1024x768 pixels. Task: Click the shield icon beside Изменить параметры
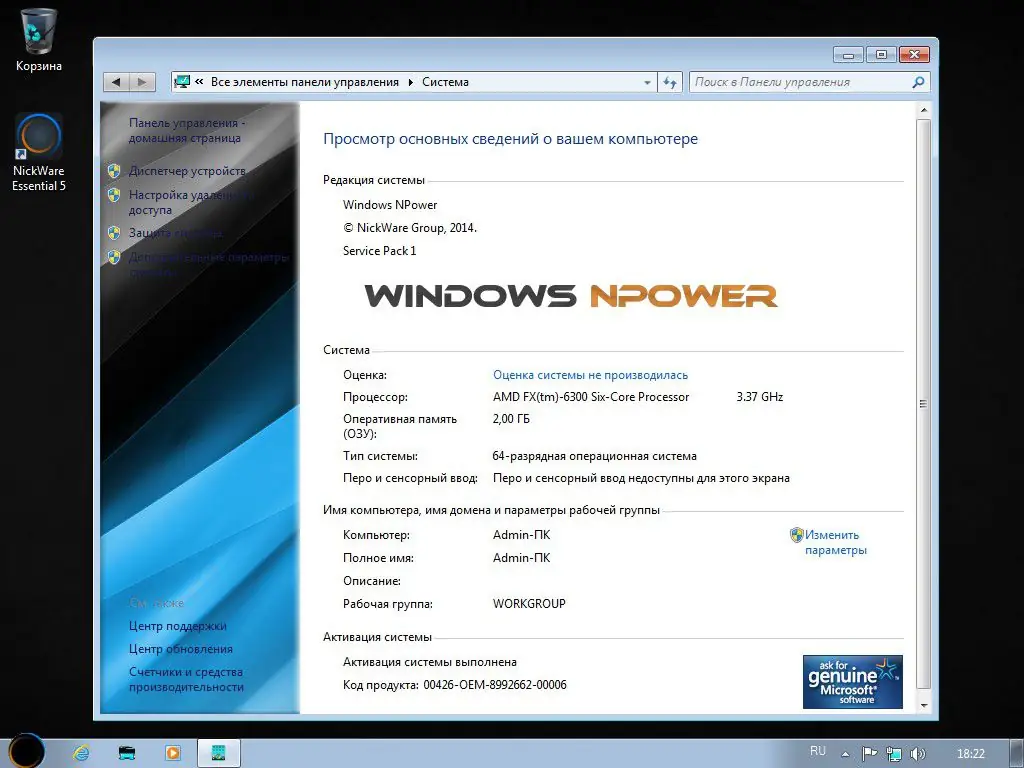796,535
